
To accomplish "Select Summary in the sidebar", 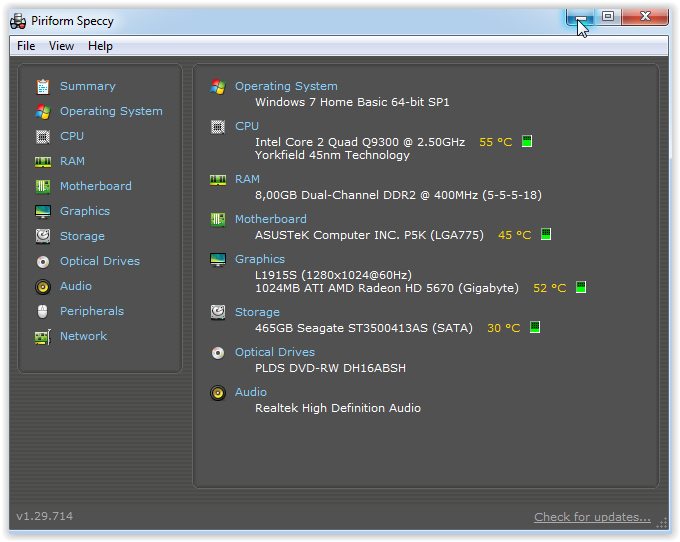I will [88, 86].
